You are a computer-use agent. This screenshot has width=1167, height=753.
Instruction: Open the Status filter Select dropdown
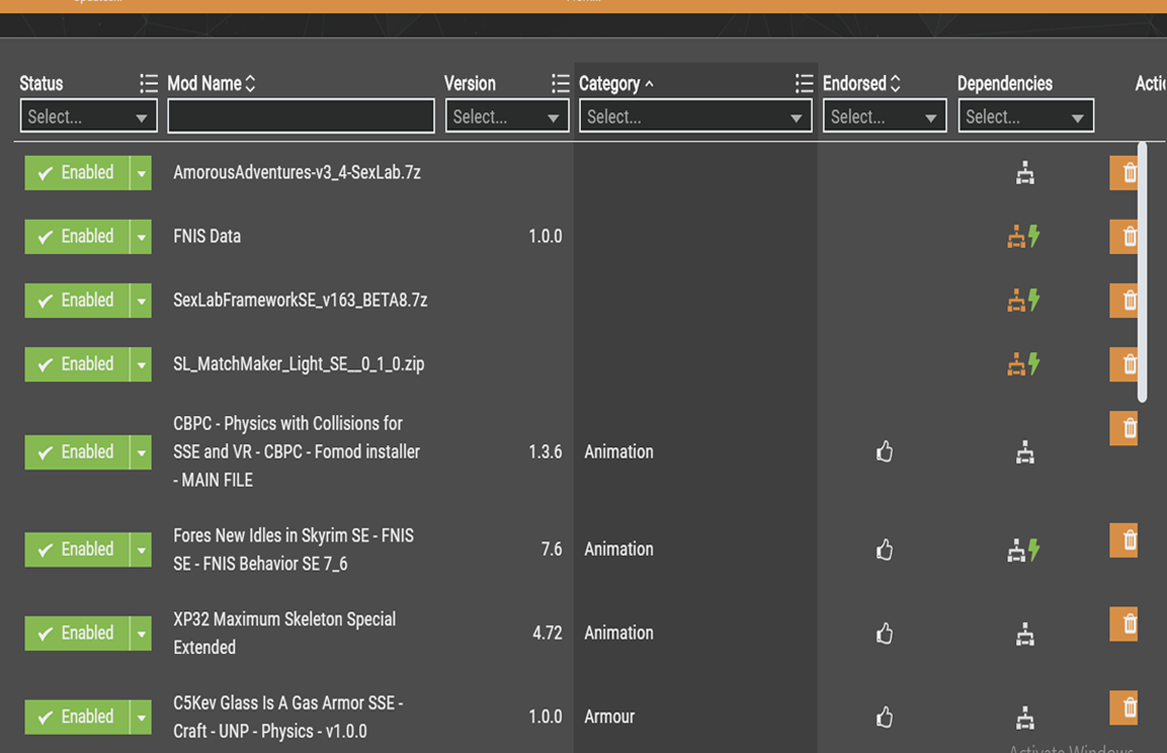tap(88, 117)
